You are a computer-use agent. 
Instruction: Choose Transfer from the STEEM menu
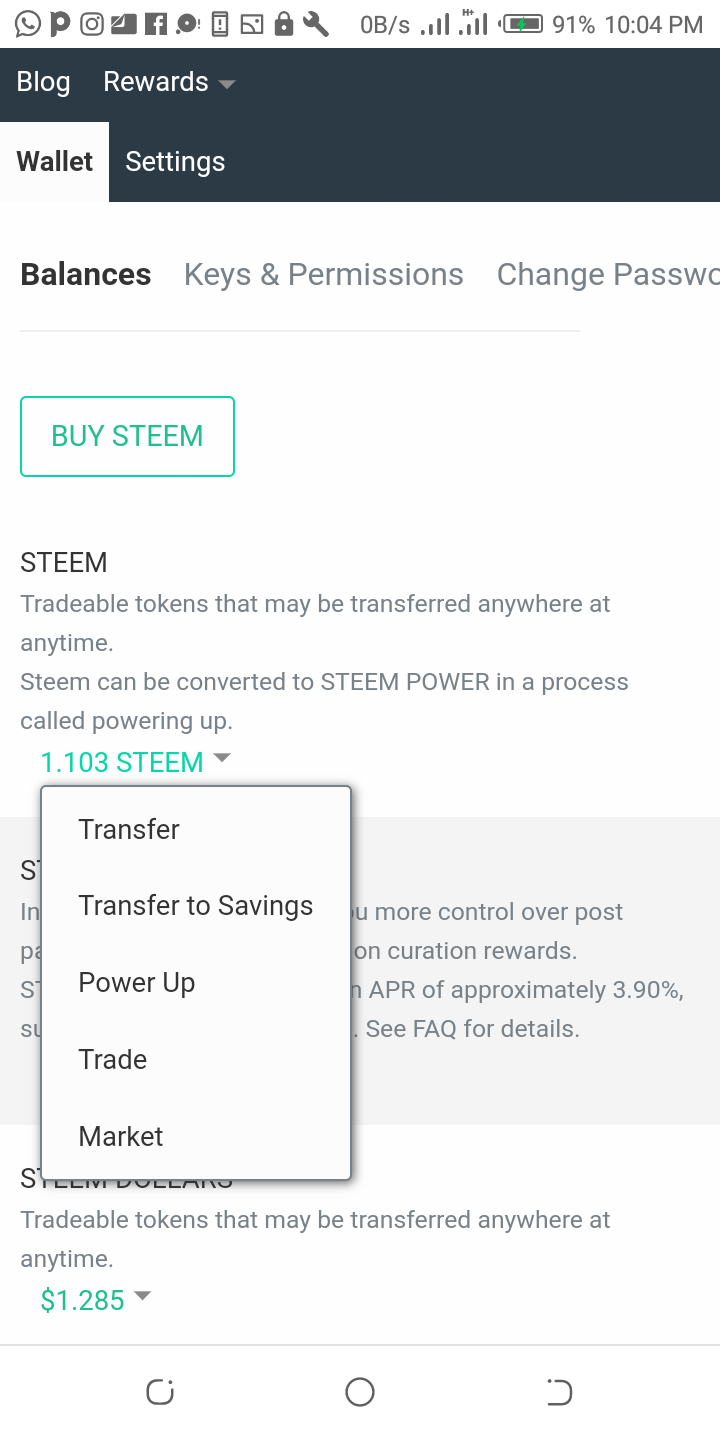[x=129, y=829]
